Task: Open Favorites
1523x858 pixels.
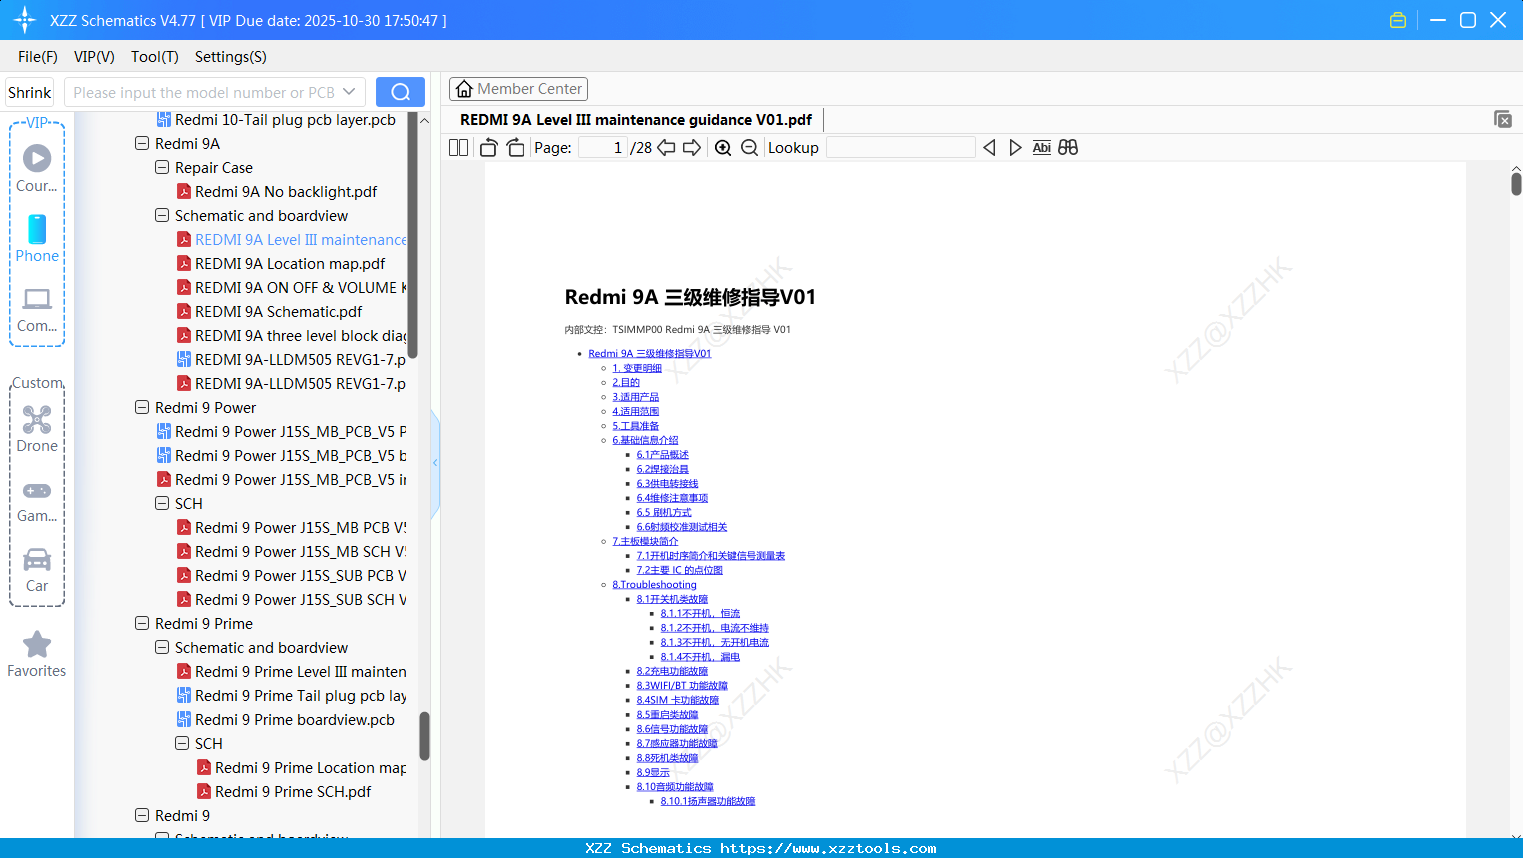Action: (x=37, y=655)
